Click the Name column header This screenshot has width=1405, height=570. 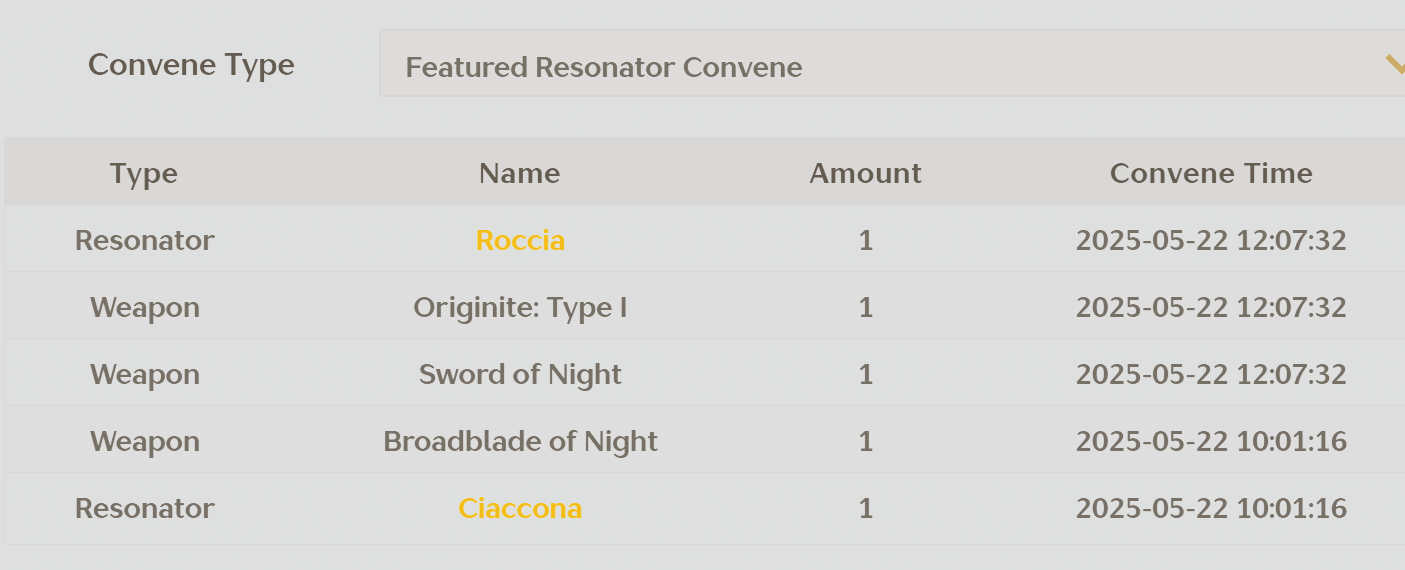point(519,173)
